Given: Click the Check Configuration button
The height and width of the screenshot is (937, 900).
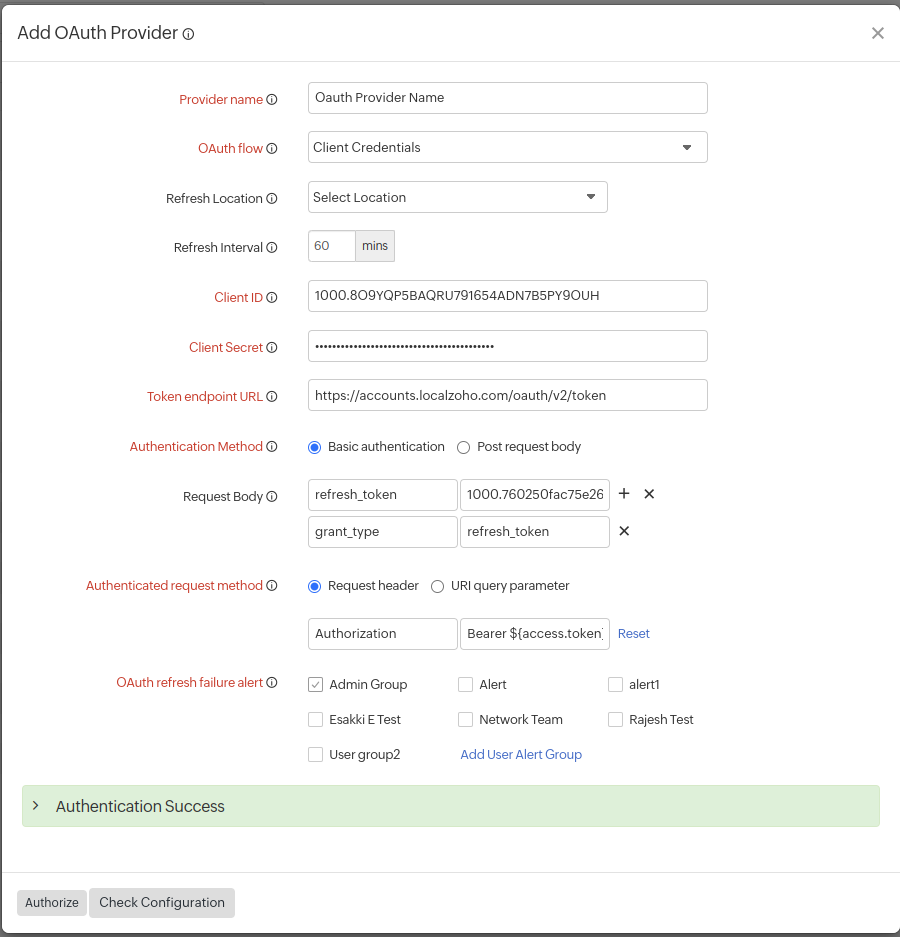Looking at the screenshot, I should [161, 902].
